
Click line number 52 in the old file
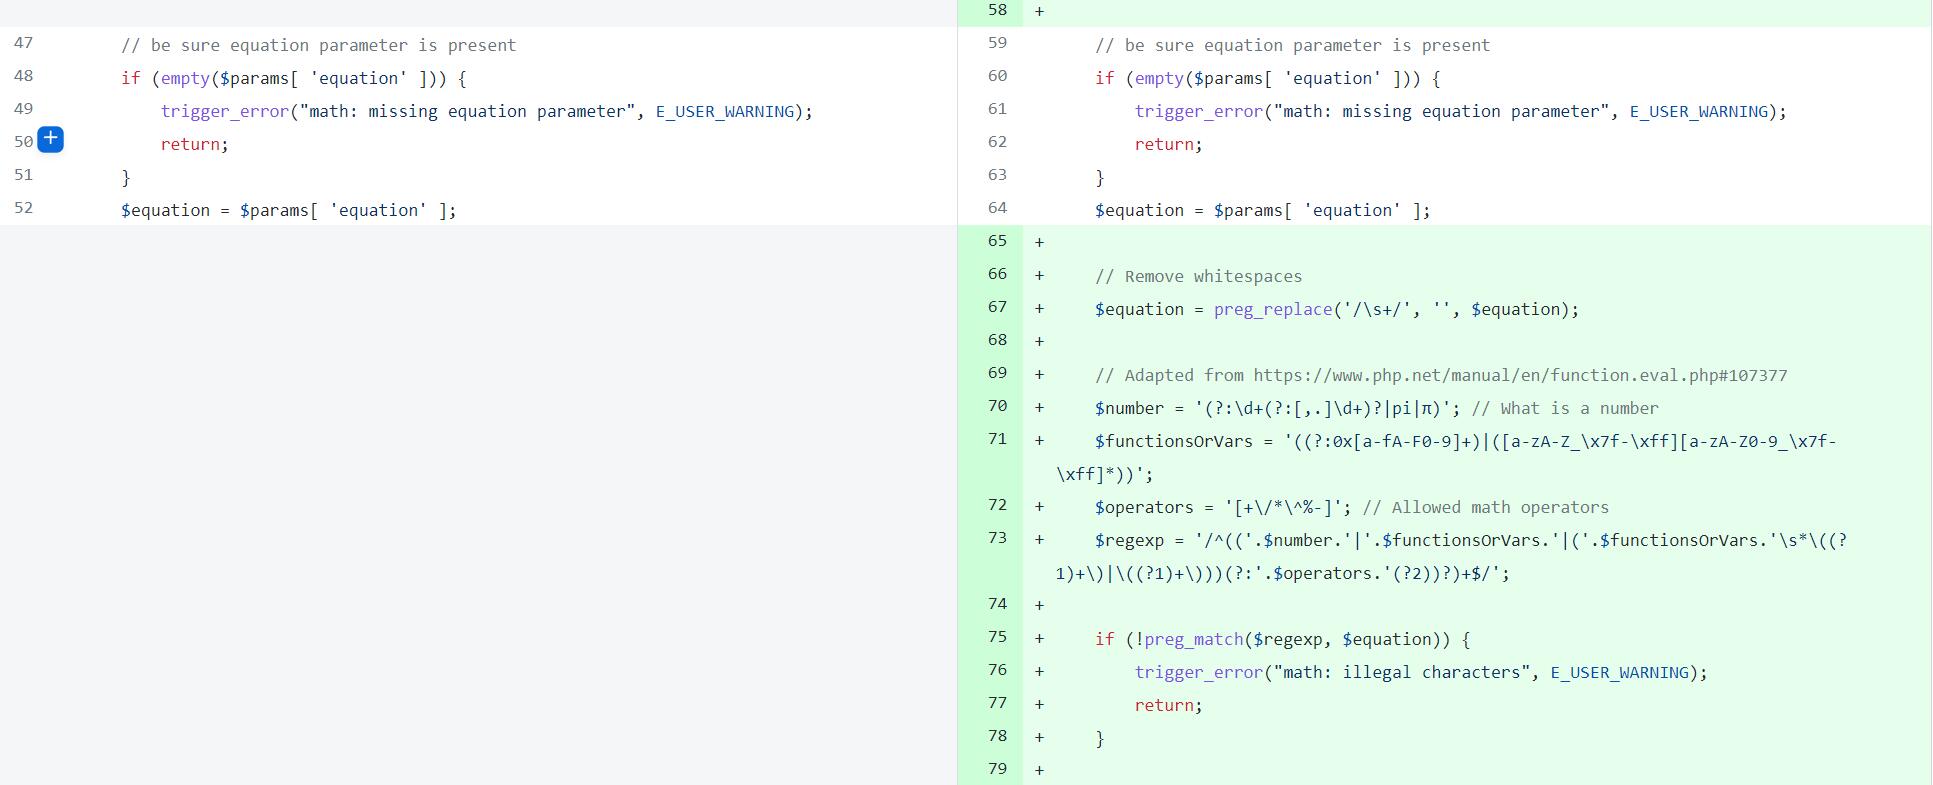pos(23,208)
